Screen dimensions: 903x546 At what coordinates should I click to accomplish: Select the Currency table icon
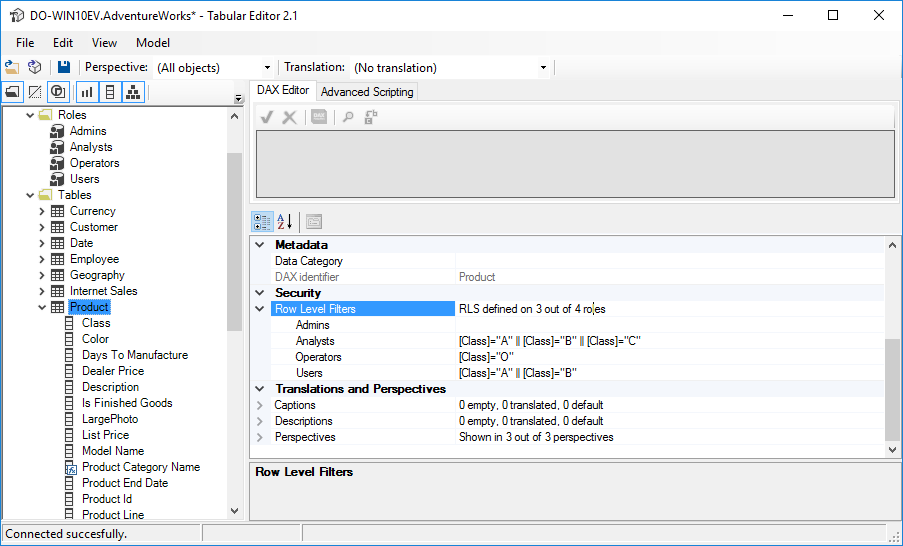(58, 211)
